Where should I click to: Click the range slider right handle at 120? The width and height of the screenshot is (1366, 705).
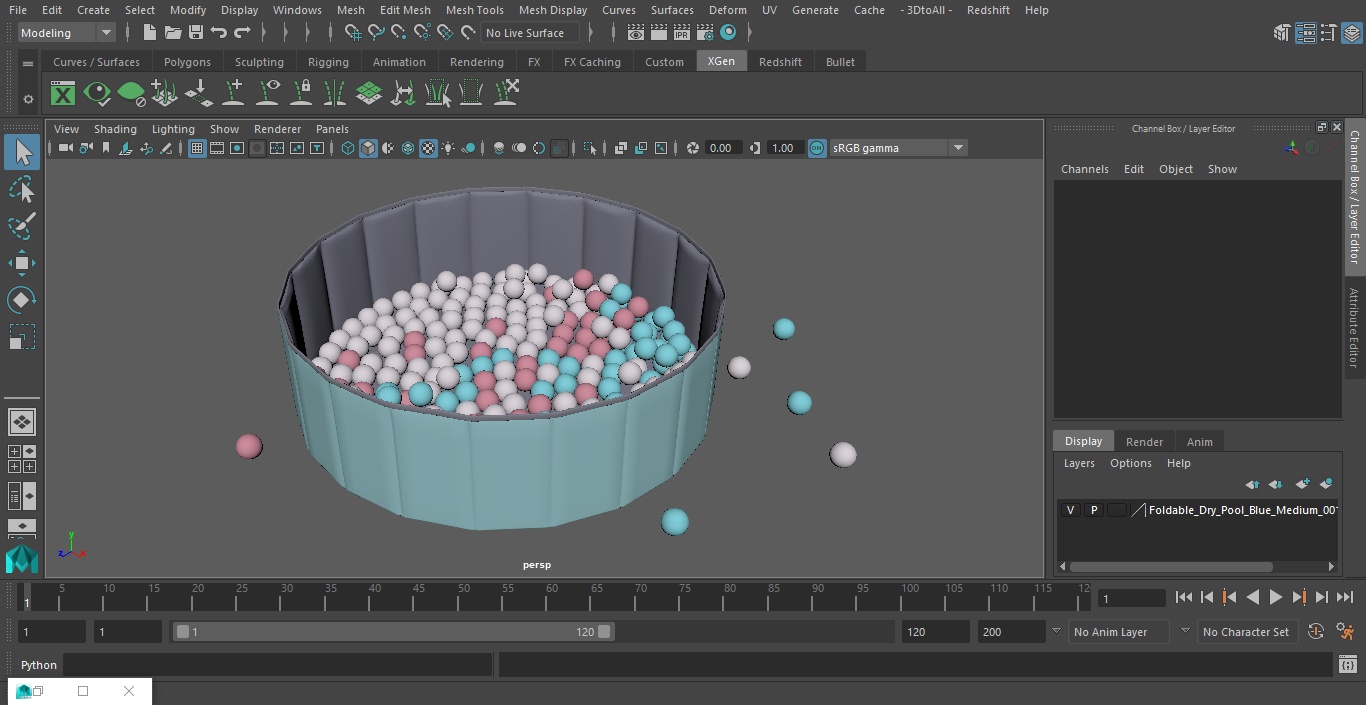604,632
